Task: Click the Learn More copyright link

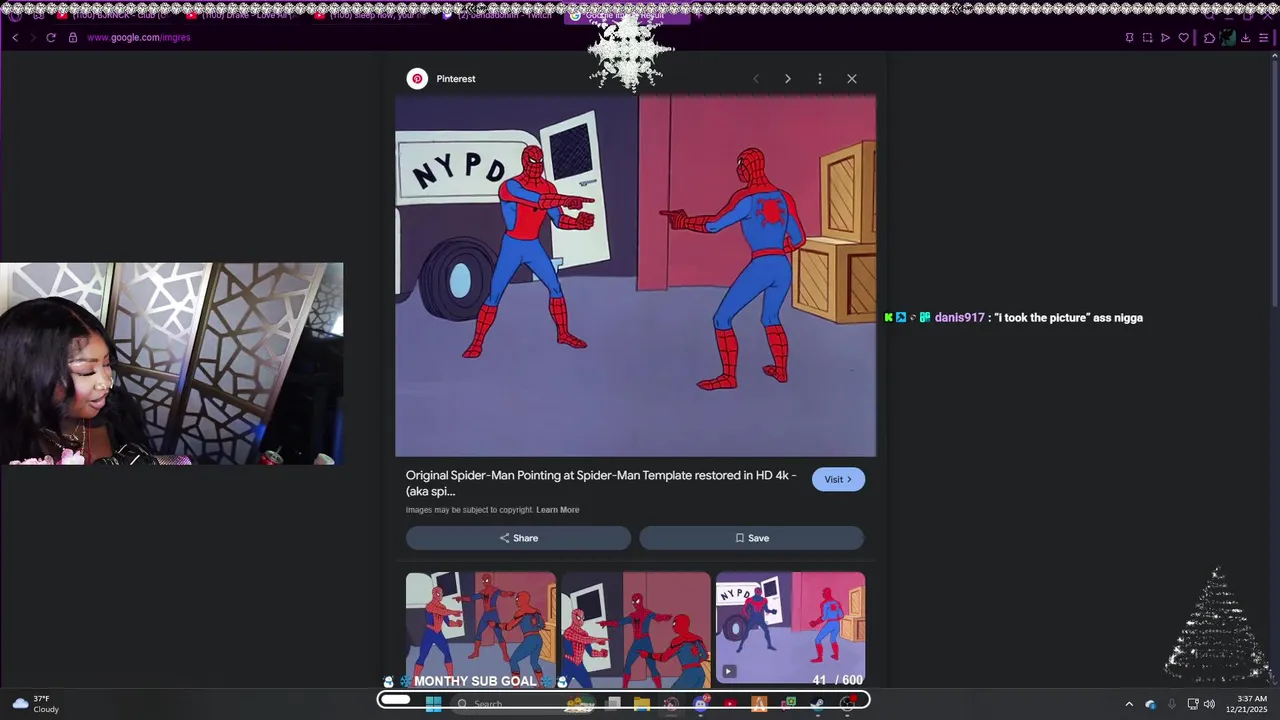Action: (557, 510)
